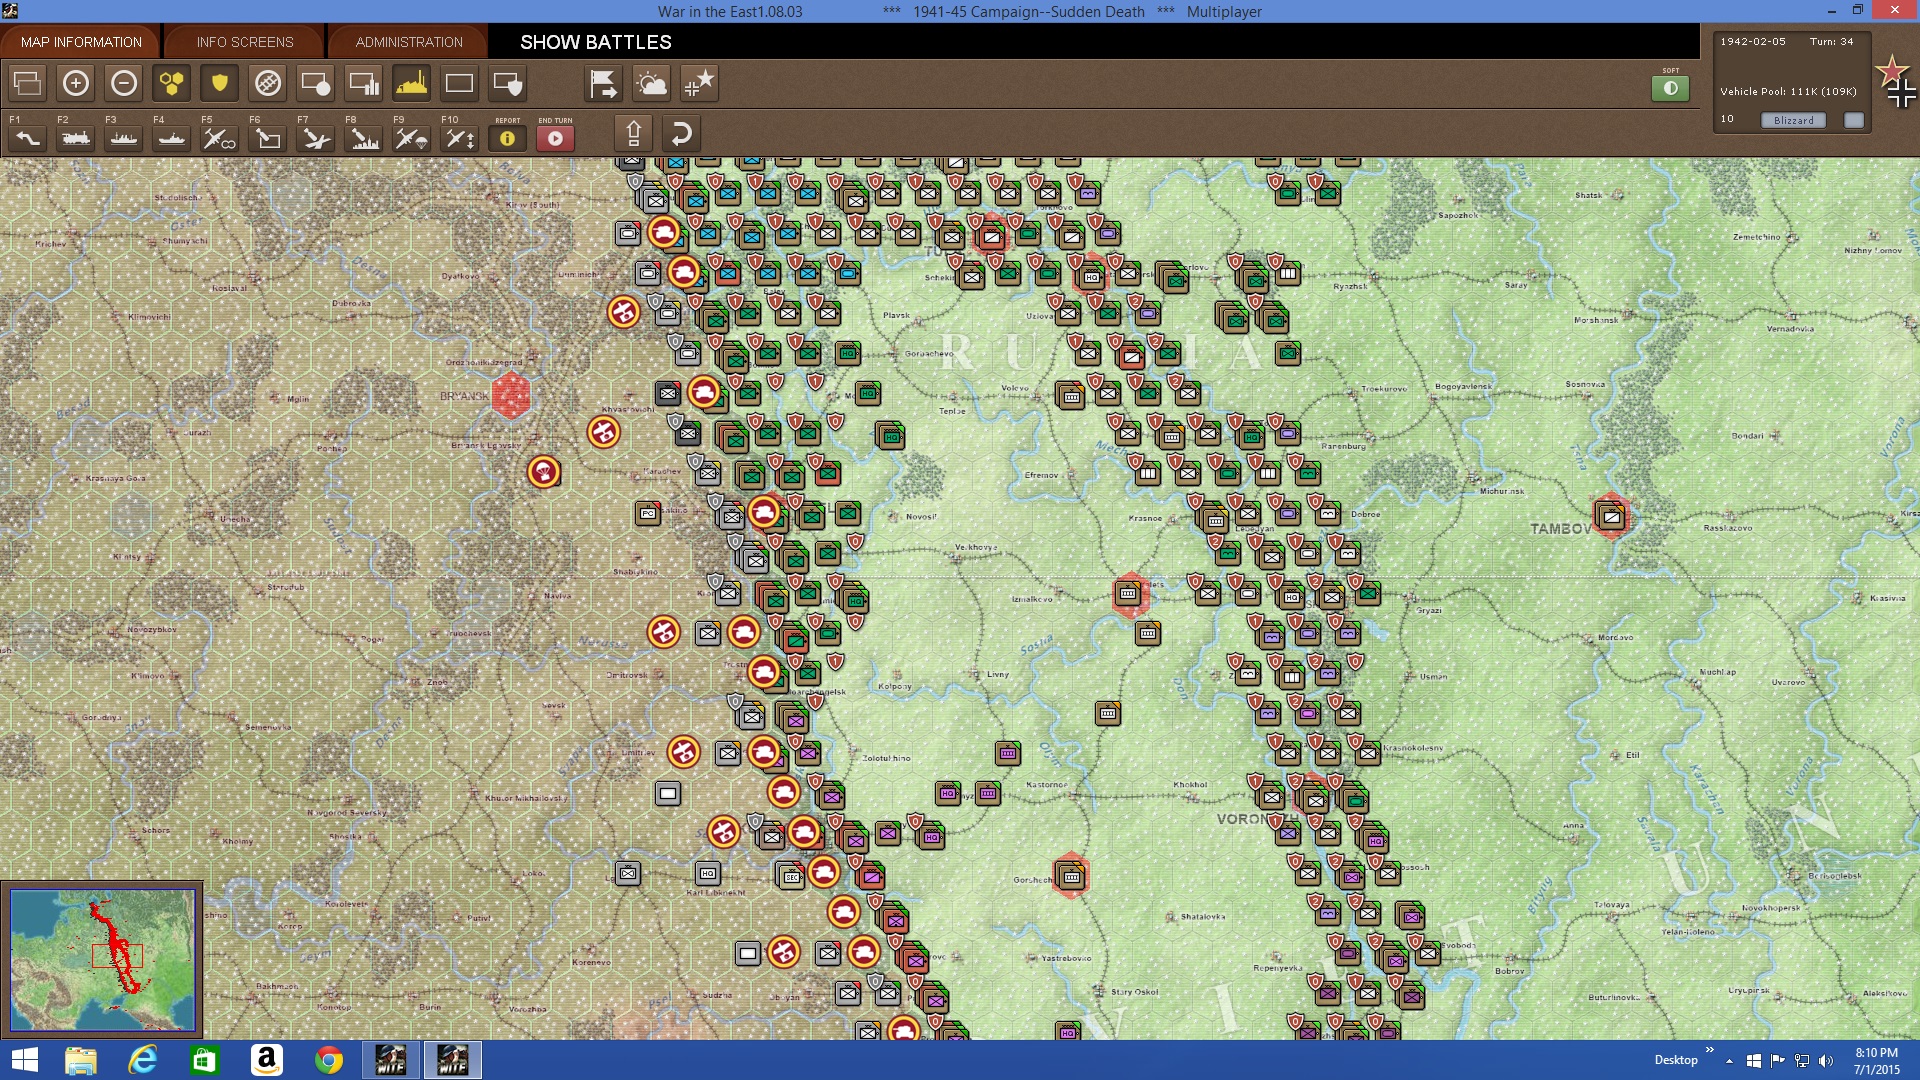Screen dimensions: 1920x1080
Task: Select the highlighted unit near Gorshechnoe
Action: [x=1071, y=877]
